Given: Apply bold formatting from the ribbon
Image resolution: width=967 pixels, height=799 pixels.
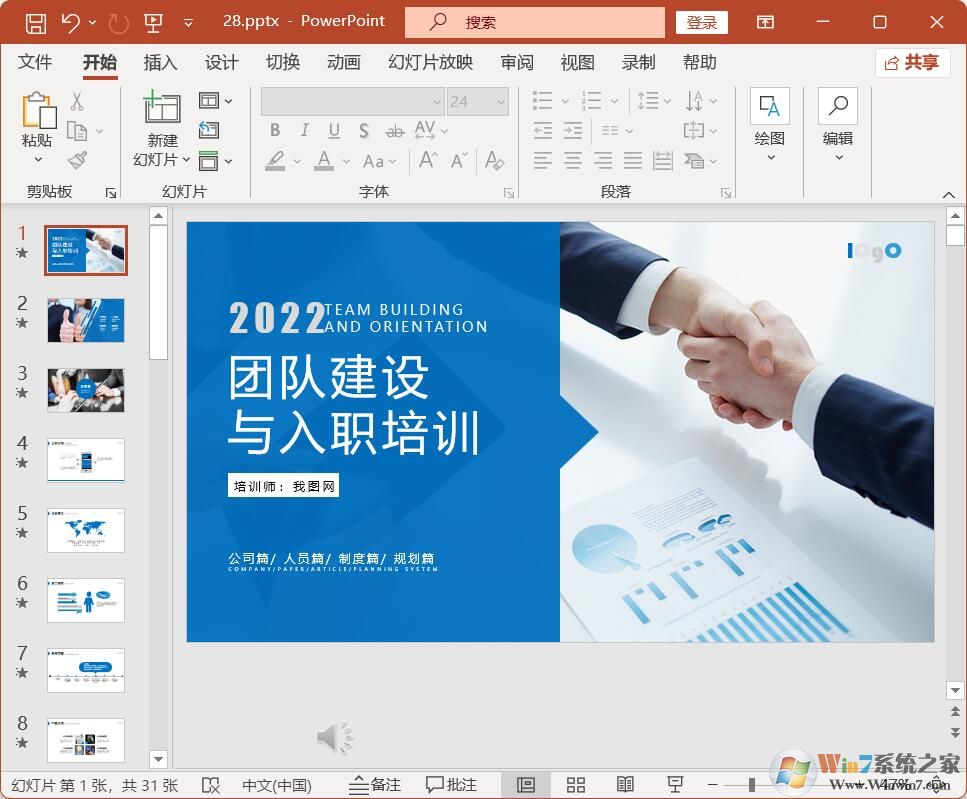Looking at the screenshot, I should (x=277, y=130).
